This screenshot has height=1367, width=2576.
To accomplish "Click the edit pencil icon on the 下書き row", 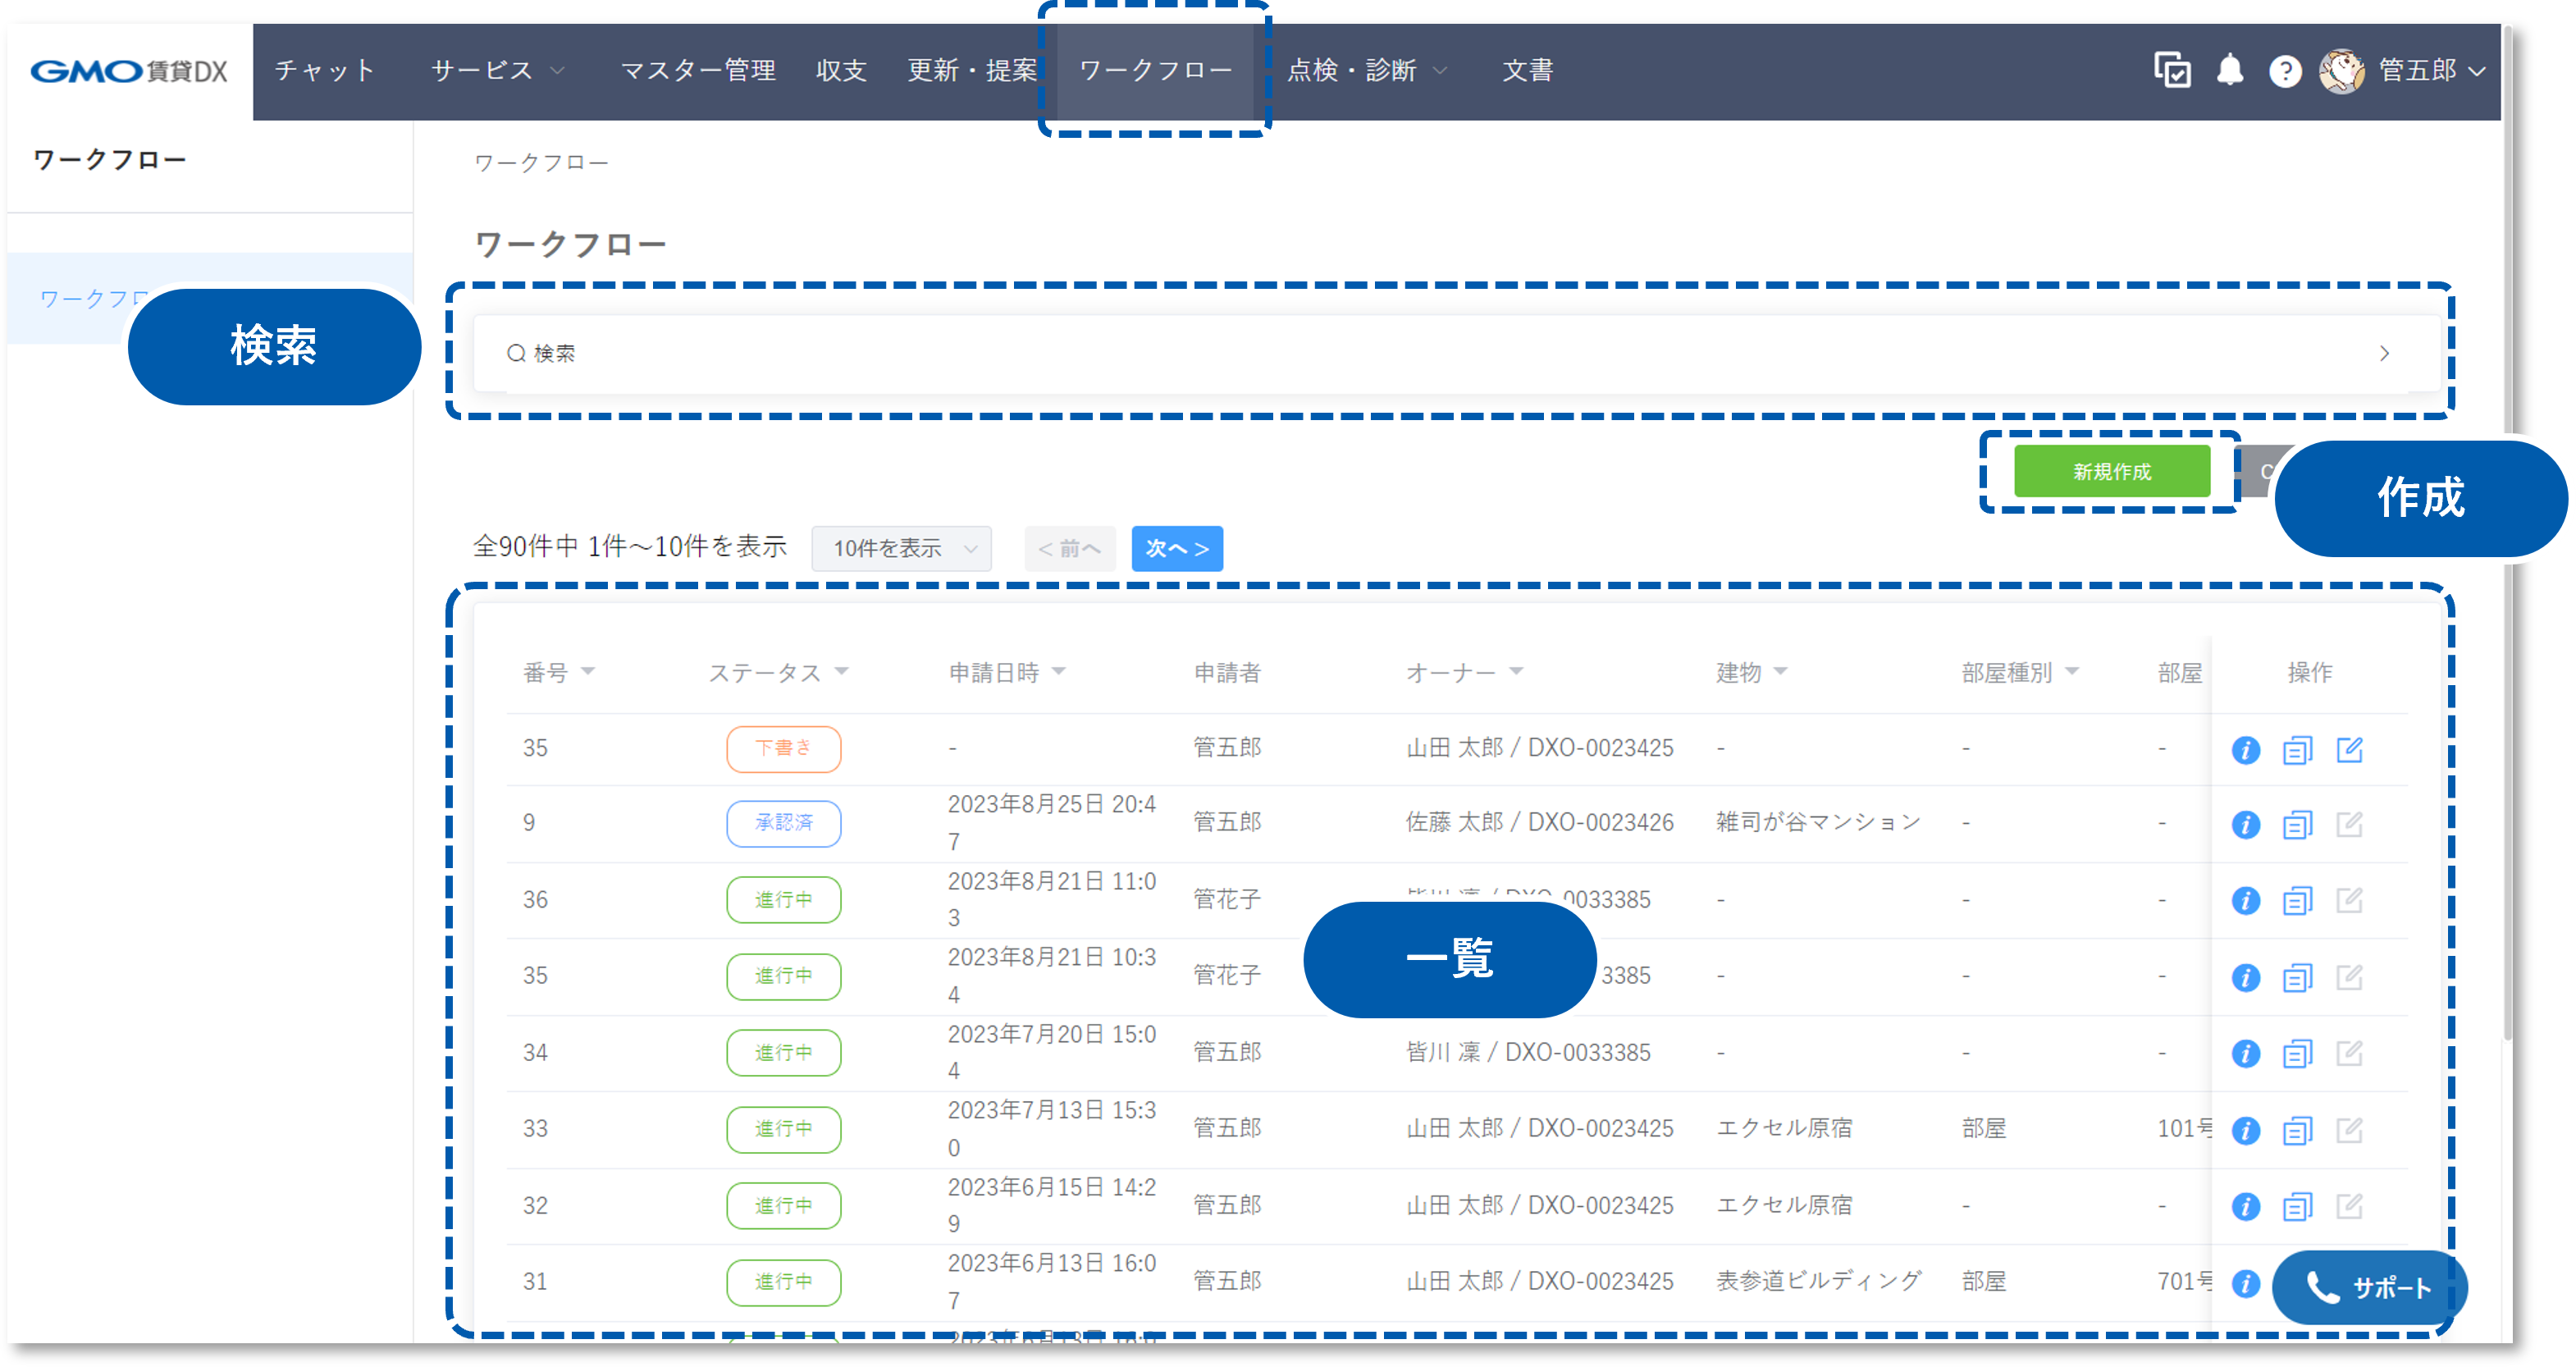I will [2350, 749].
